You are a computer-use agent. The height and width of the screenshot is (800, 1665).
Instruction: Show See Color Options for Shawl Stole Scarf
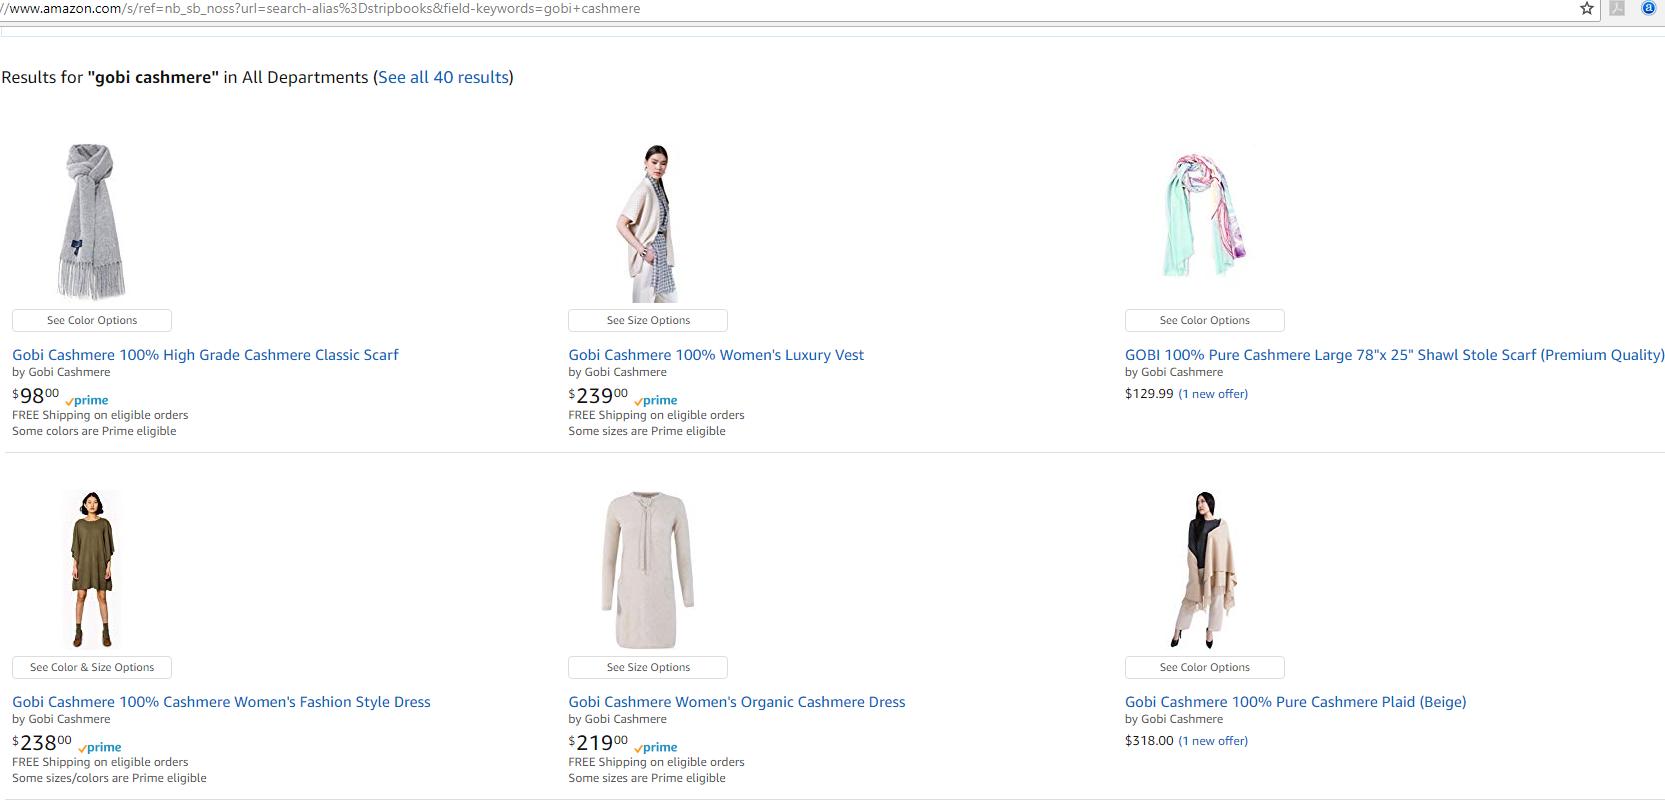pos(1204,321)
